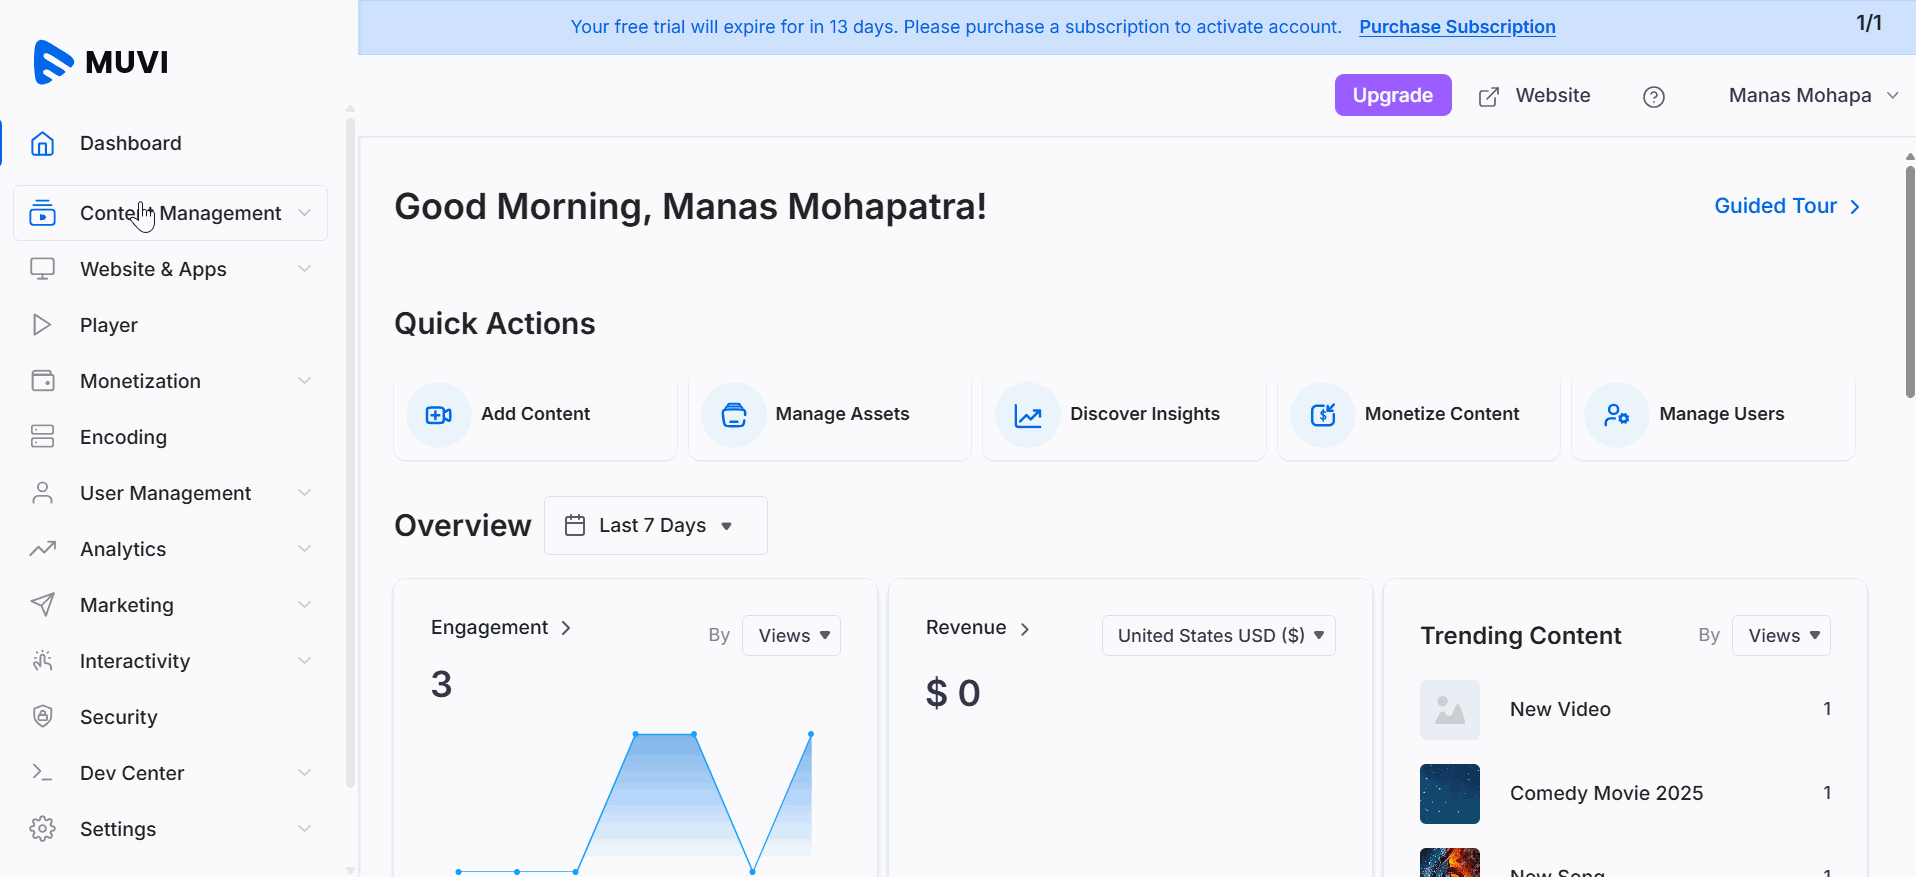Click the Discover Insights chart icon
1916x877 pixels.
coord(1027,415)
